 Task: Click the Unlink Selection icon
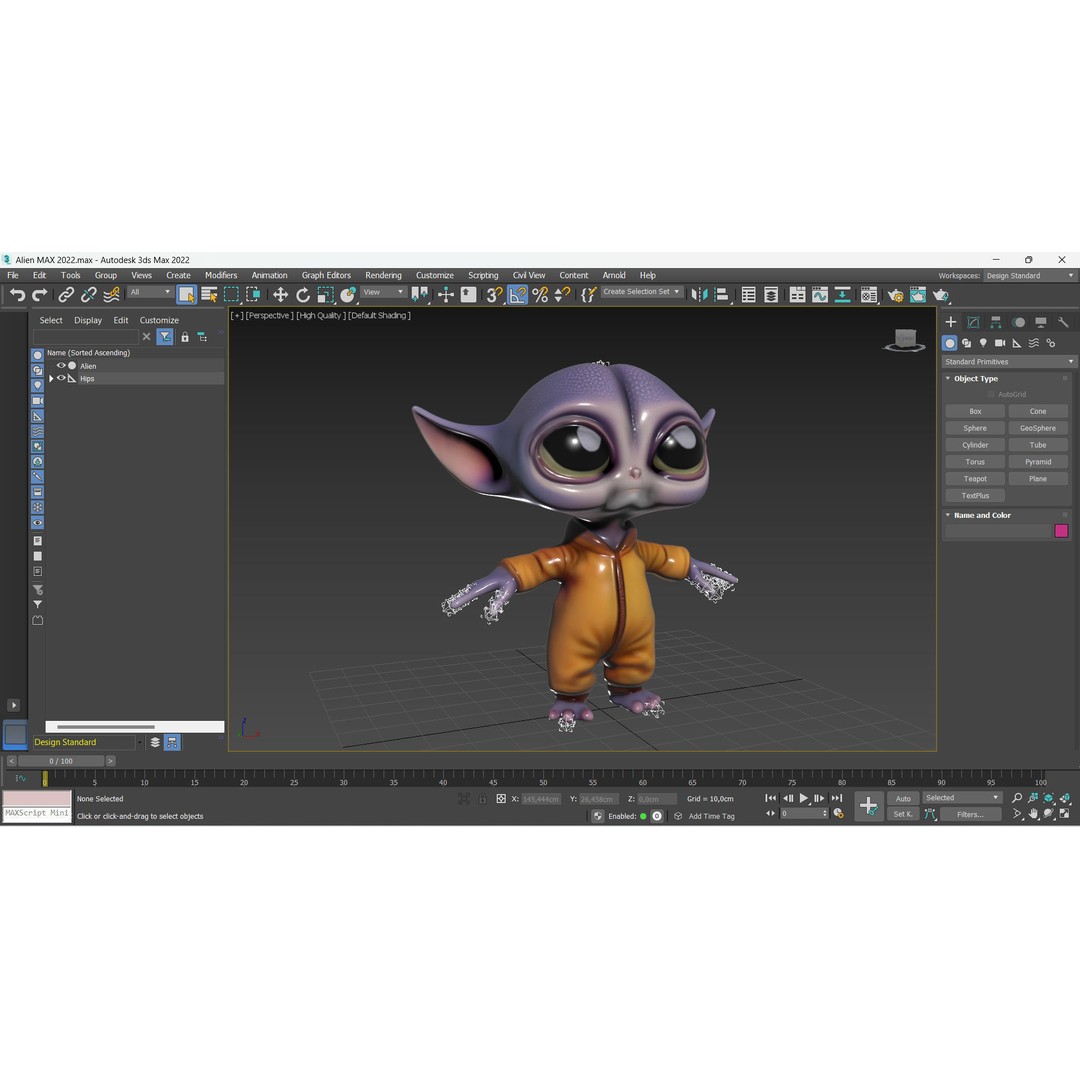click(x=88, y=295)
